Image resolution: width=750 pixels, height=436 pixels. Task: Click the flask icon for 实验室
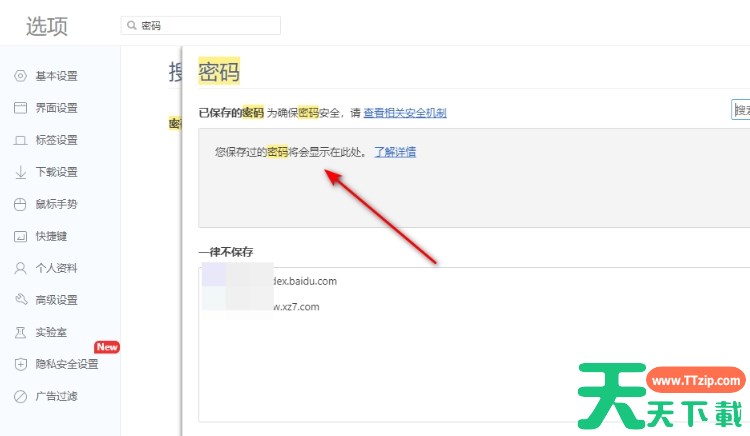coord(20,332)
